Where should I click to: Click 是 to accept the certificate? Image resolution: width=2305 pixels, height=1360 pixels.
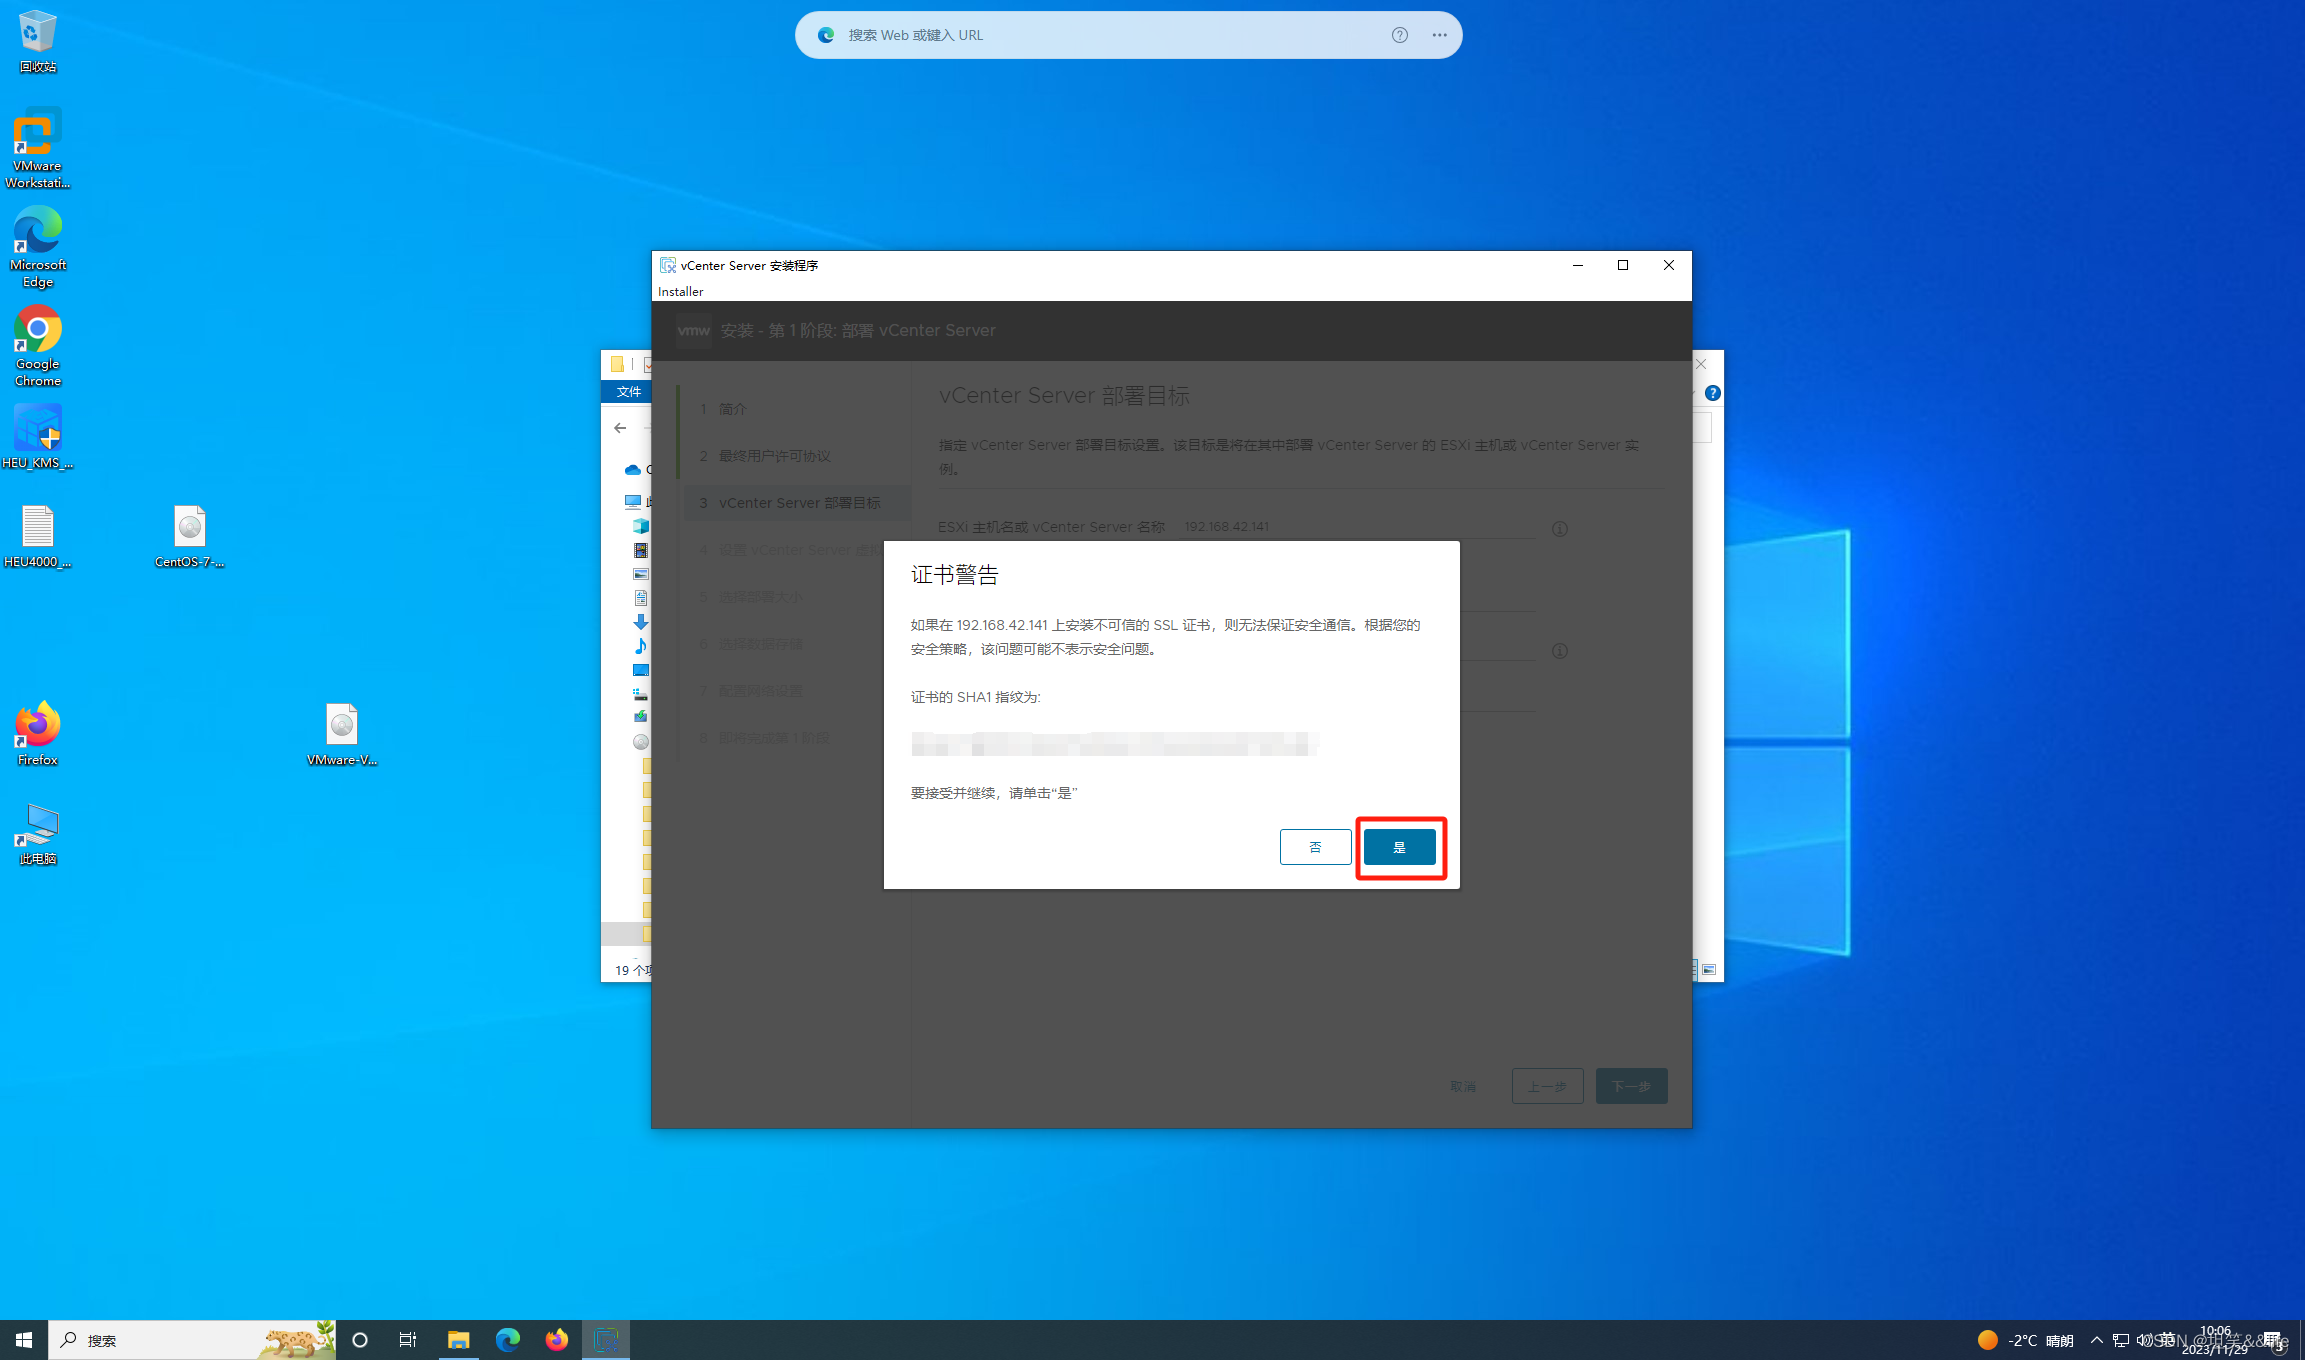(x=1399, y=847)
